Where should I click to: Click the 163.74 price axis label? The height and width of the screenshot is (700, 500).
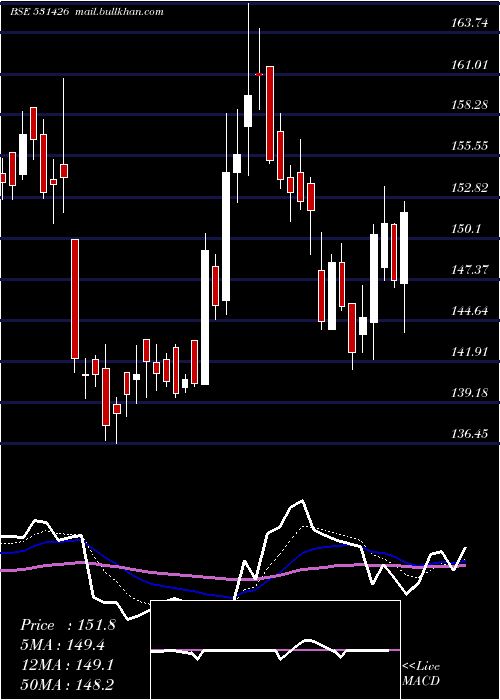pos(469,24)
